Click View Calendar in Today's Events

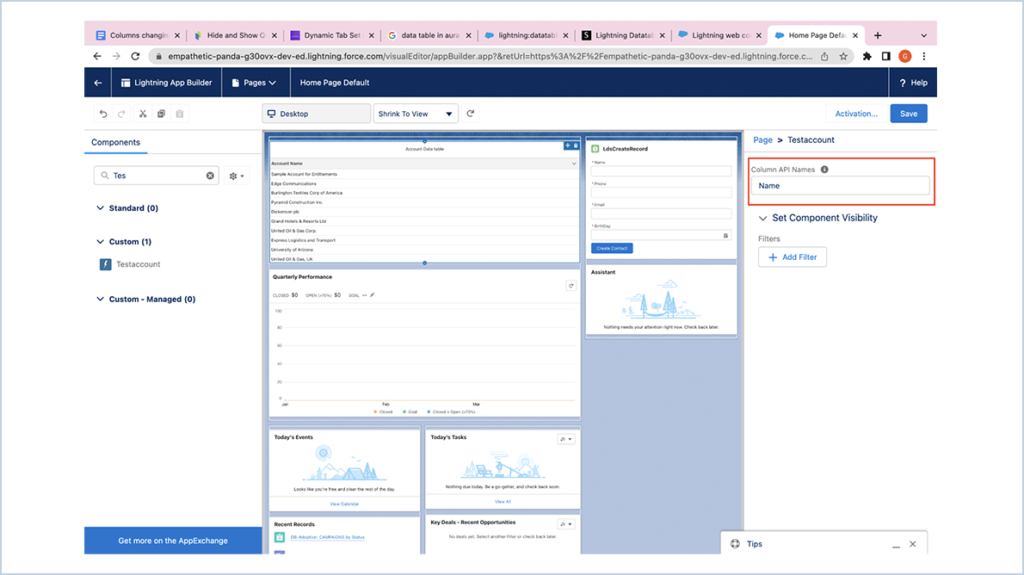click(x=344, y=504)
